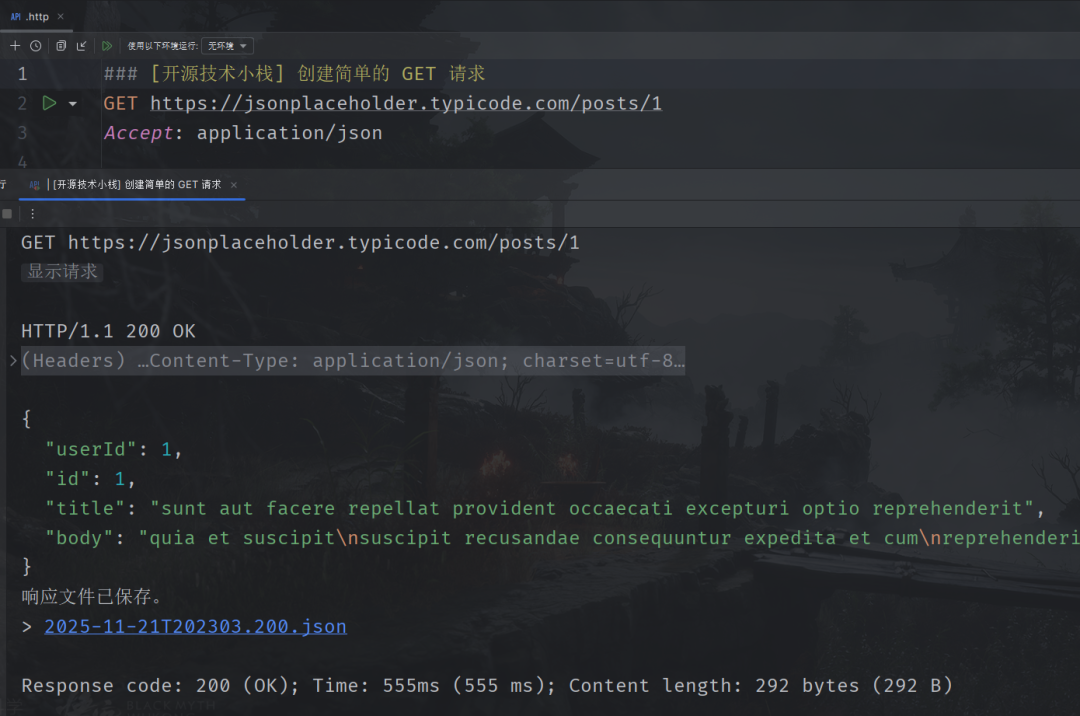Image resolution: width=1080 pixels, height=716 pixels.
Task: Click opening brace of JSON response
Action: click(x=26, y=419)
